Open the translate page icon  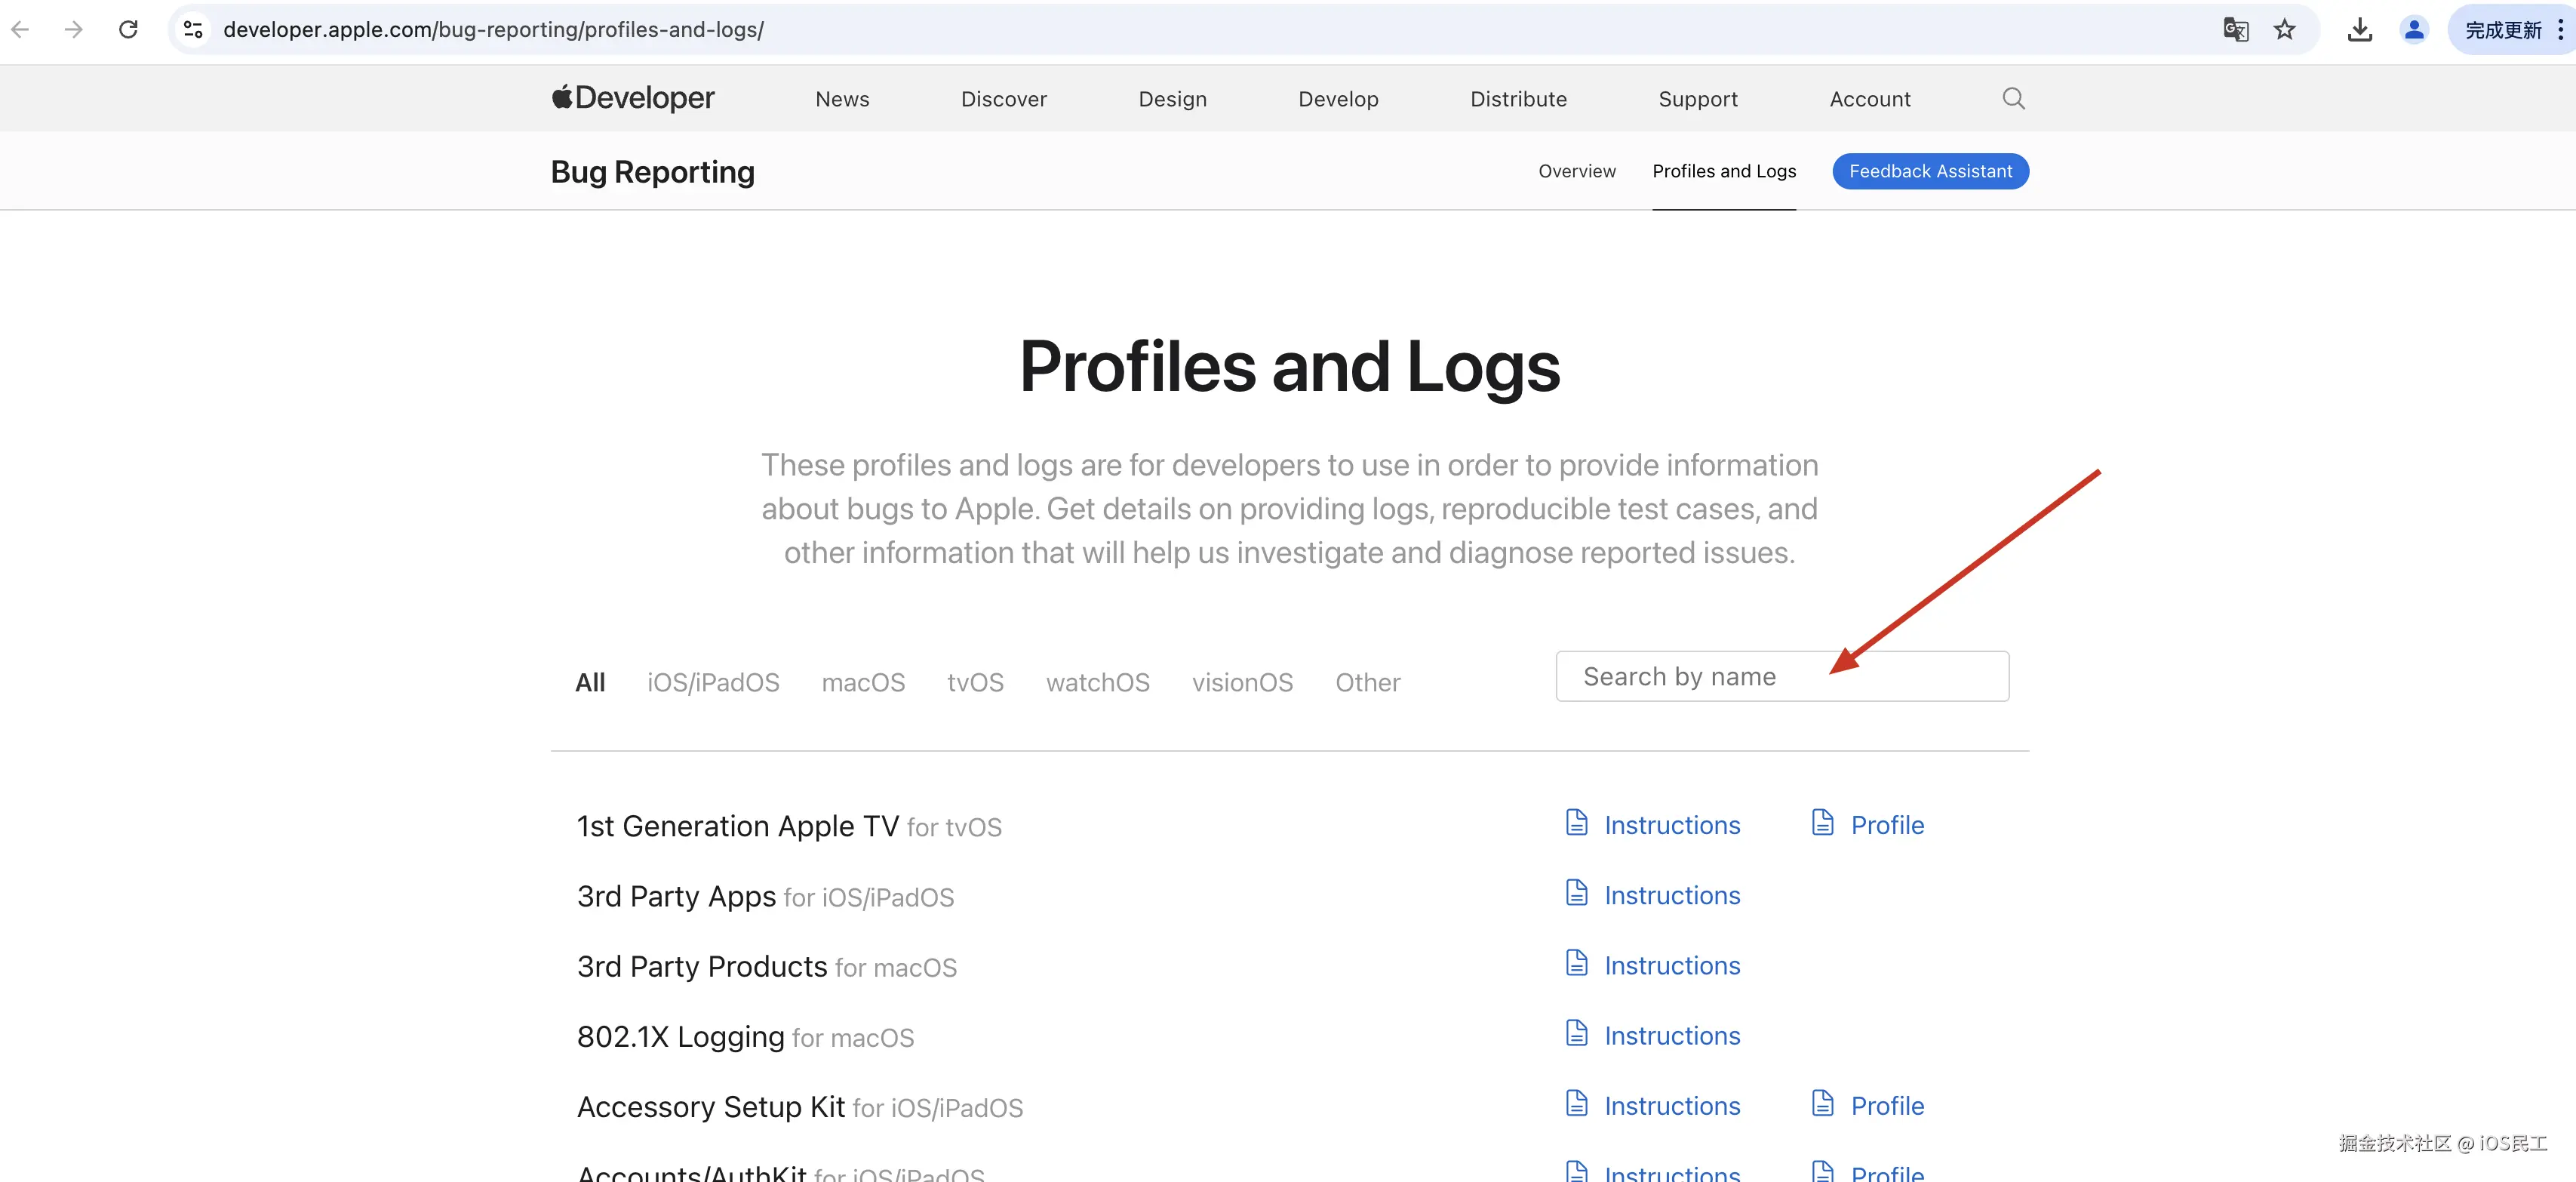point(2236,30)
